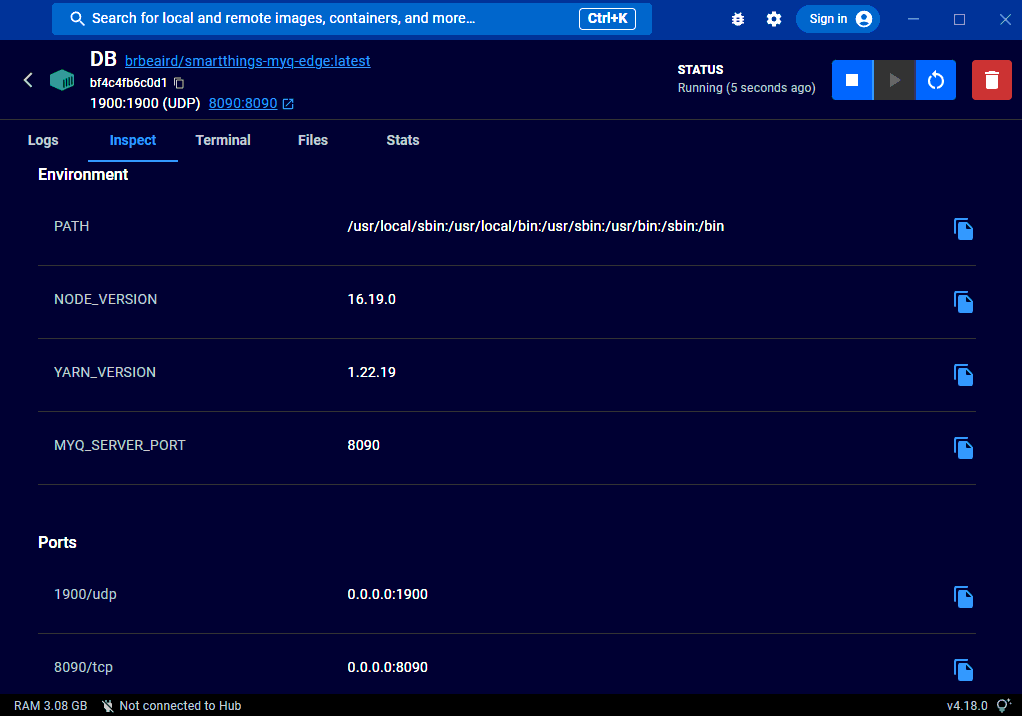Restart the container
This screenshot has width=1022, height=716.
(935, 80)
